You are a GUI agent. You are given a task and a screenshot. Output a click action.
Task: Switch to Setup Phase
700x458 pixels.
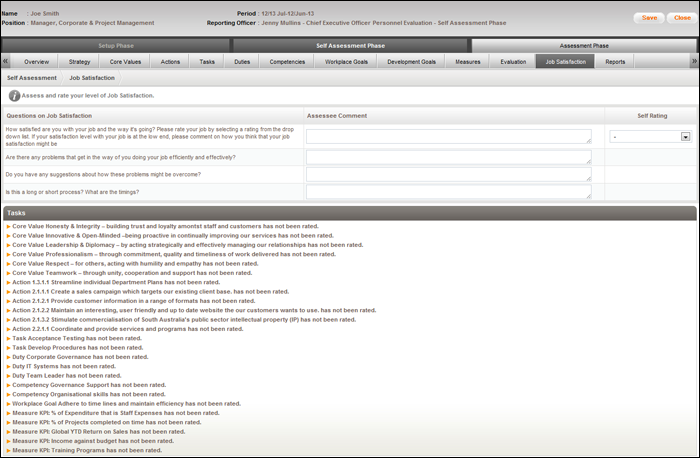[116, 46]
